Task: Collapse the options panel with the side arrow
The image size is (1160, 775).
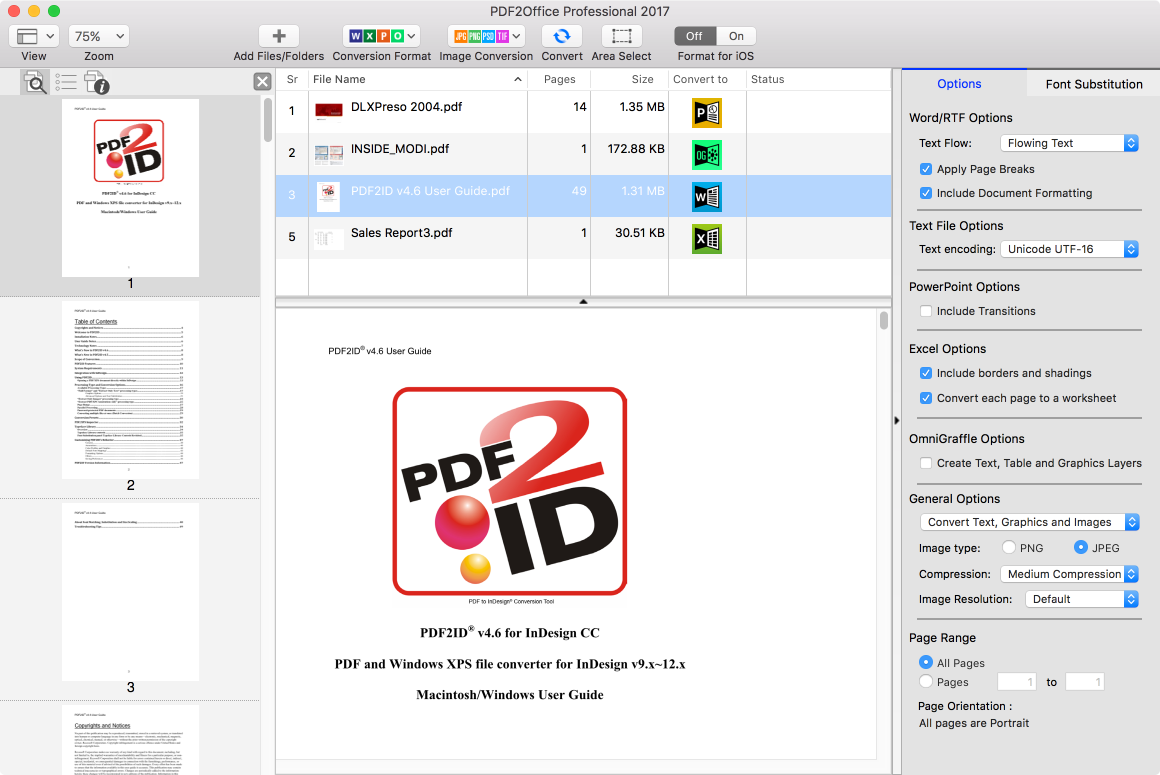Action: point(897,420)
